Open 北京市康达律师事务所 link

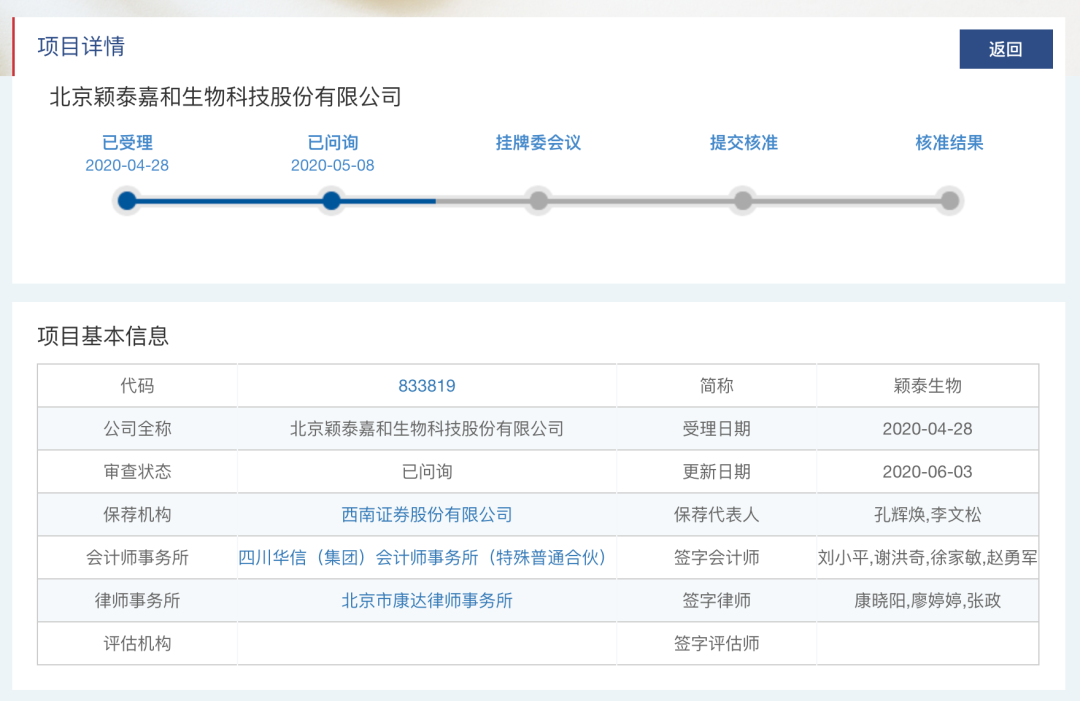[x=426, y=600]
